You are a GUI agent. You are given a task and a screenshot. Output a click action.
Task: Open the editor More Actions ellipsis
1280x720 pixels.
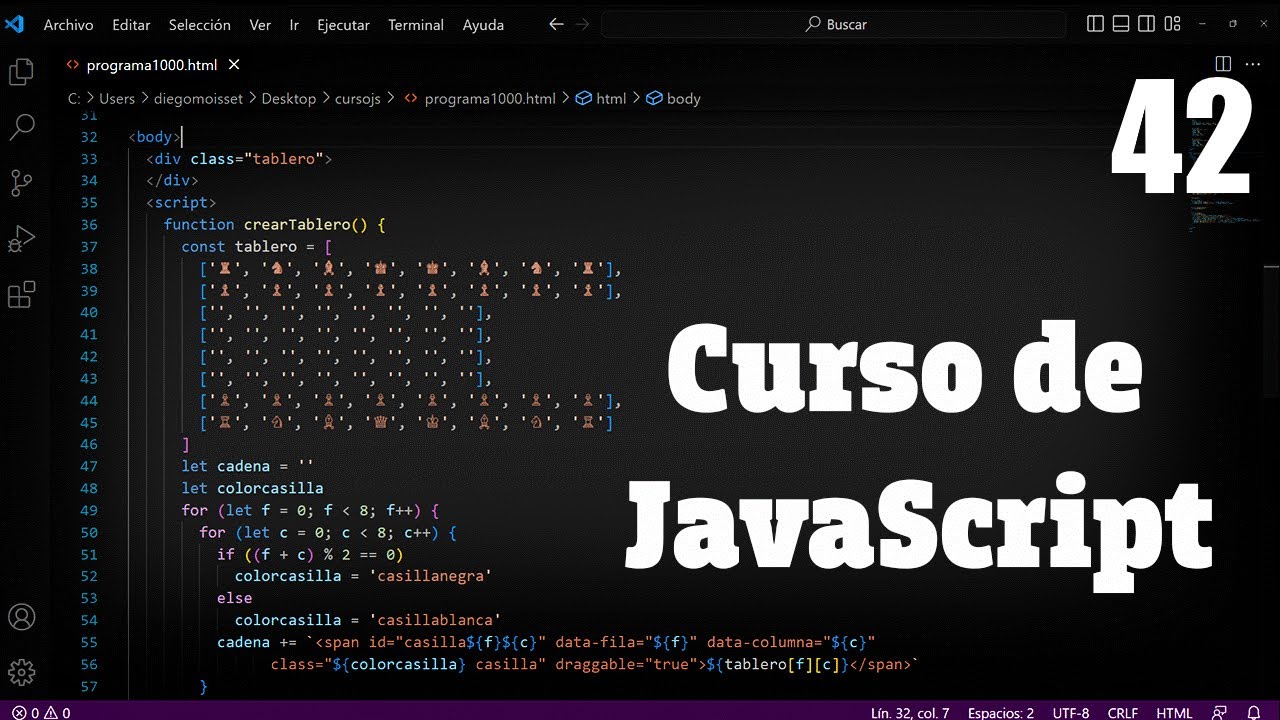[1252, 64]
